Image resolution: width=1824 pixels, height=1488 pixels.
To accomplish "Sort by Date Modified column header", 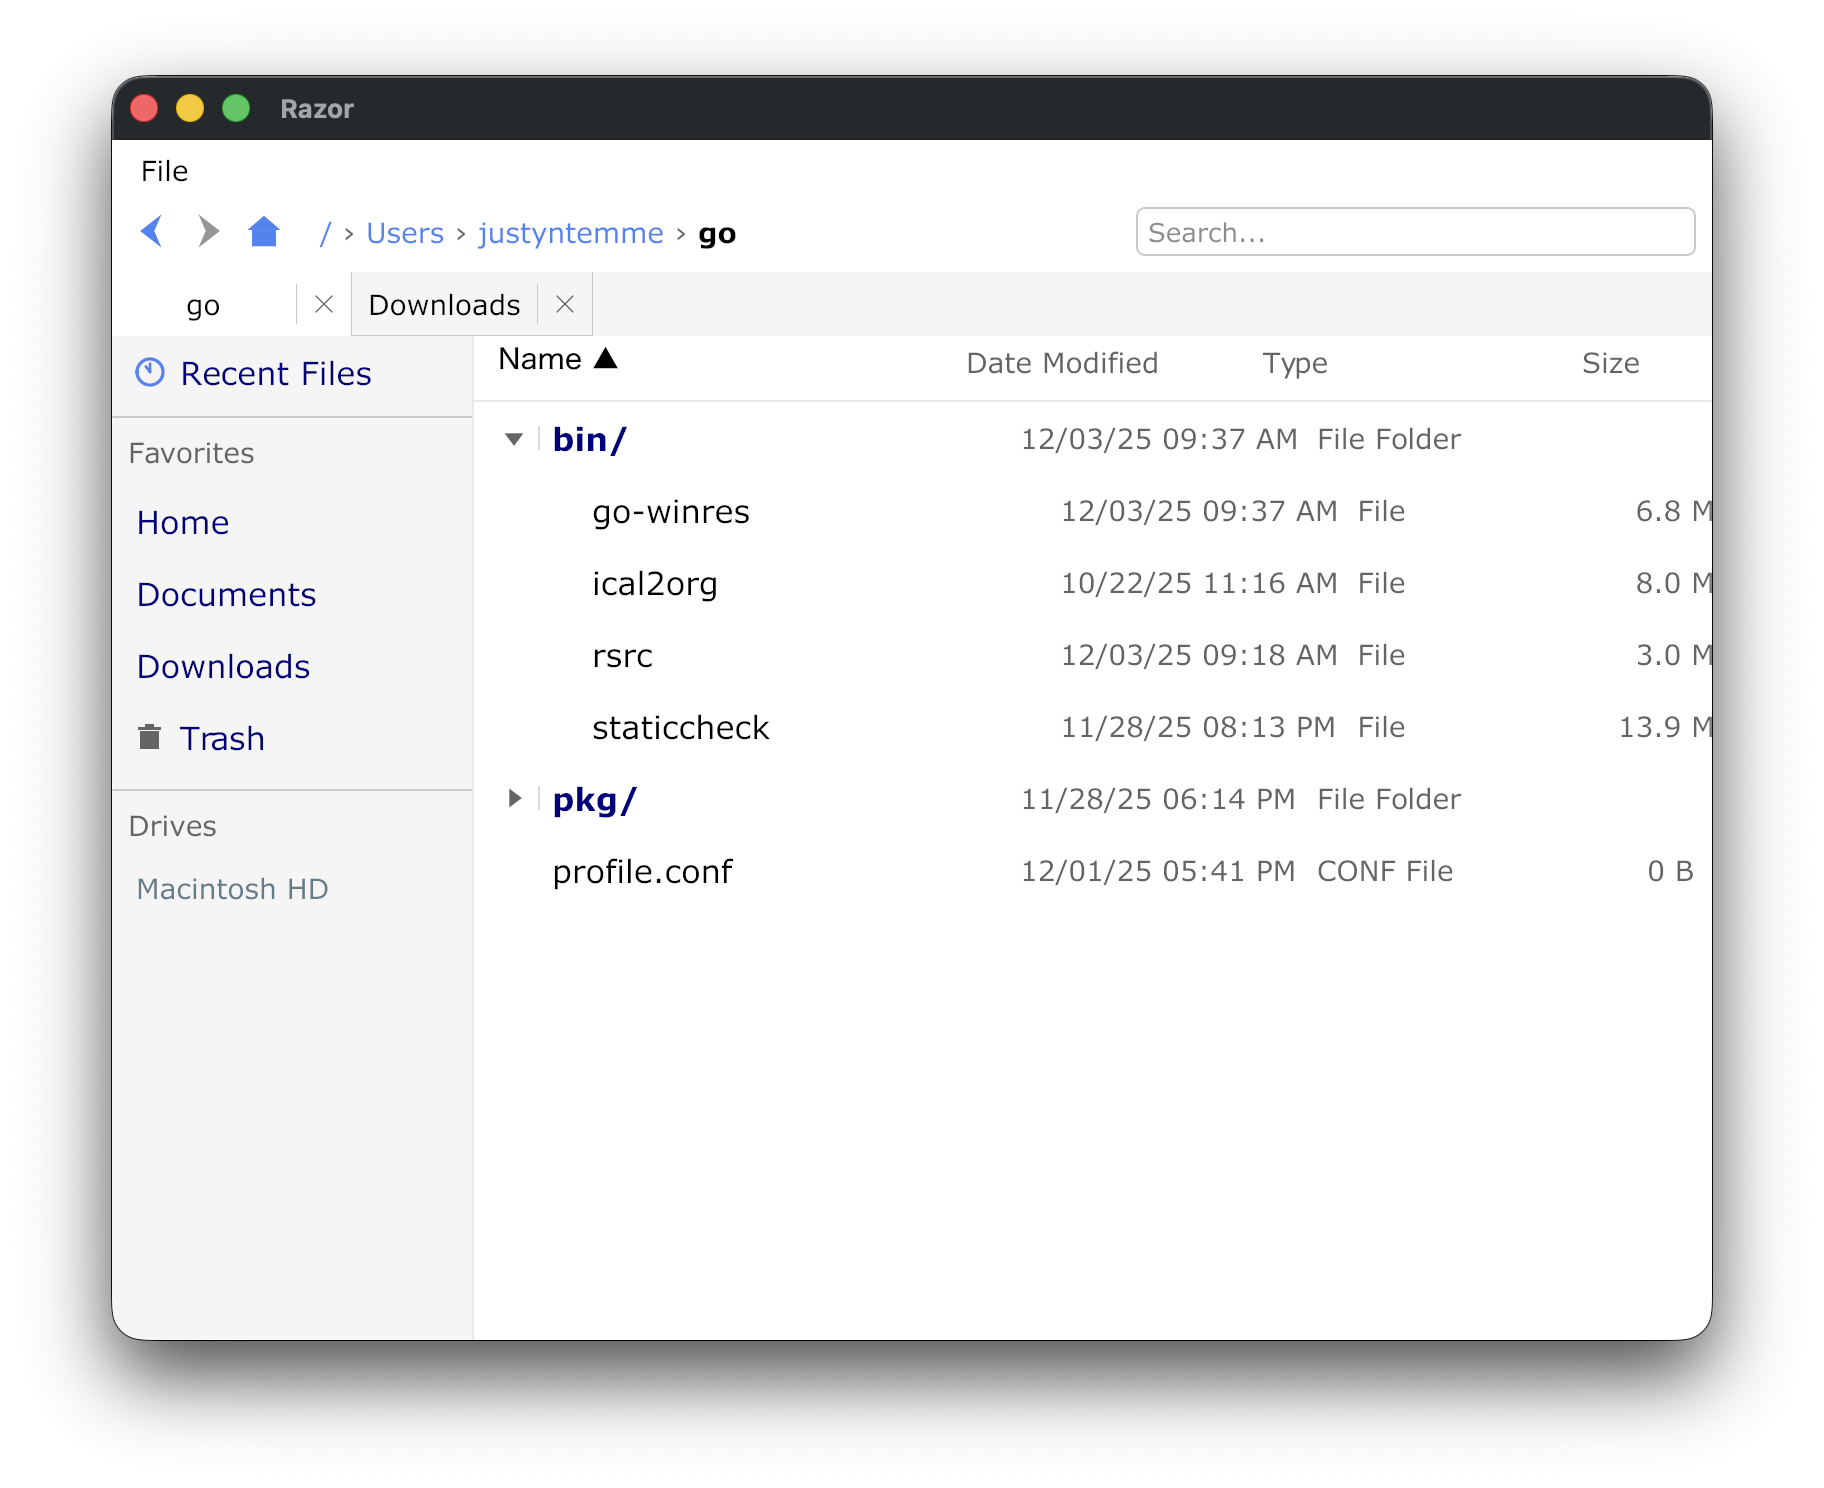I will click(x=1062, y=363).
